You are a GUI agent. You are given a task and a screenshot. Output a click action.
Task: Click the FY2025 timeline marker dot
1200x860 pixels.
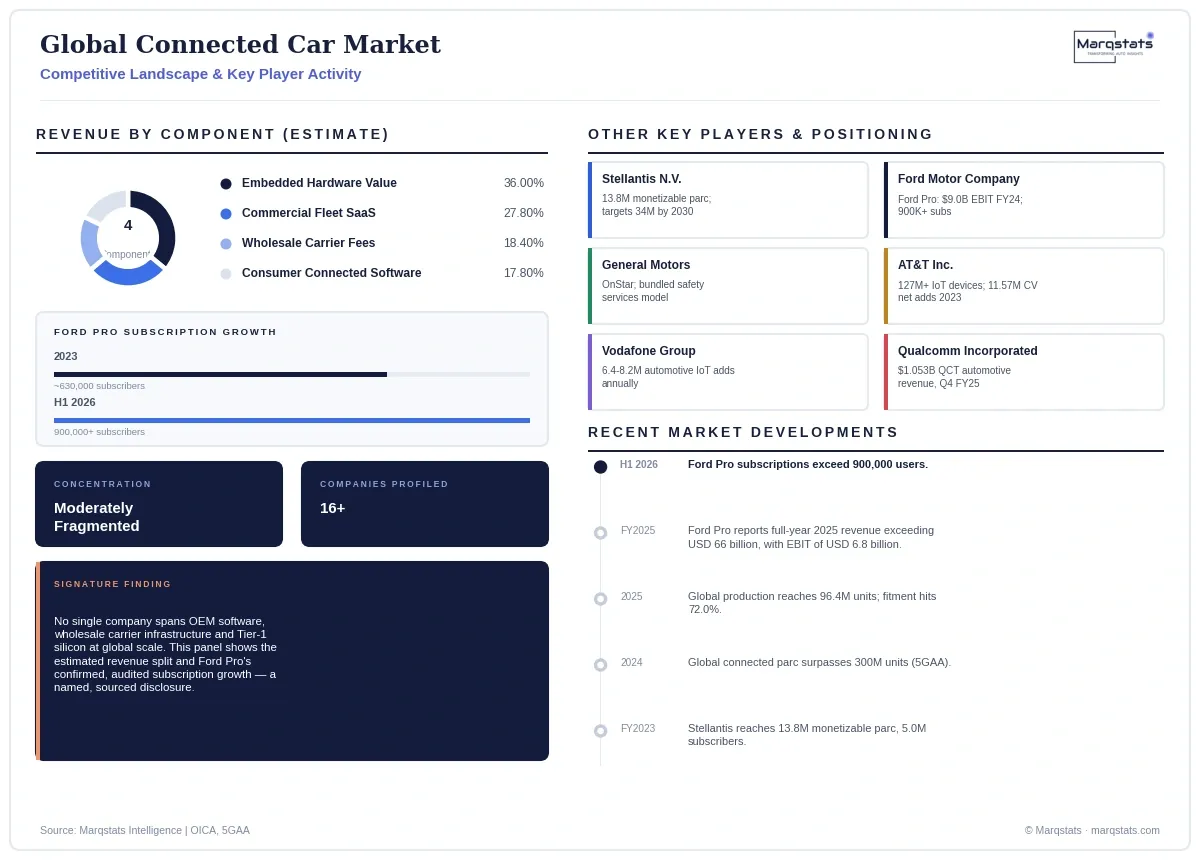pos(600,533)
